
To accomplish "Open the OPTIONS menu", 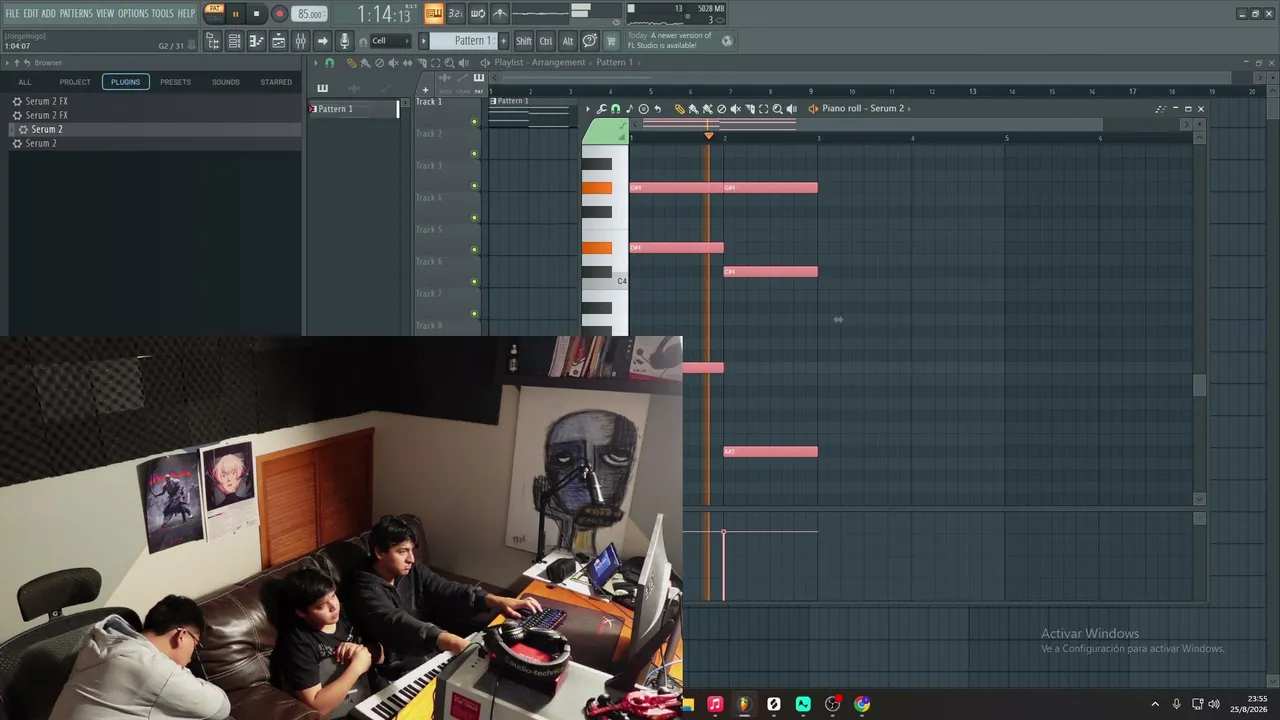I will click(x=133, y=13).
